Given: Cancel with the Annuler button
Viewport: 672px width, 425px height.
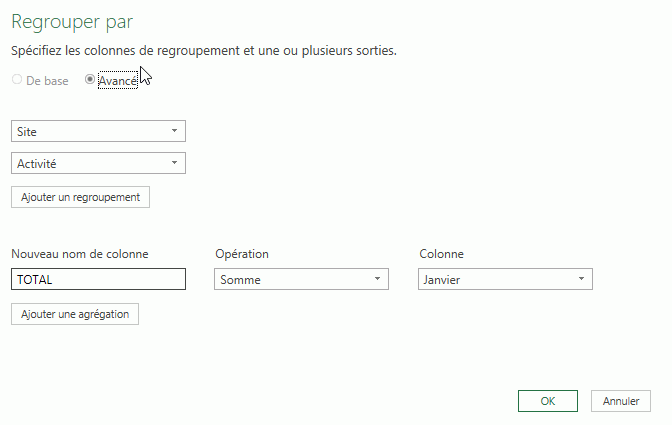Looking at the screenshot, I should [621, 401].
